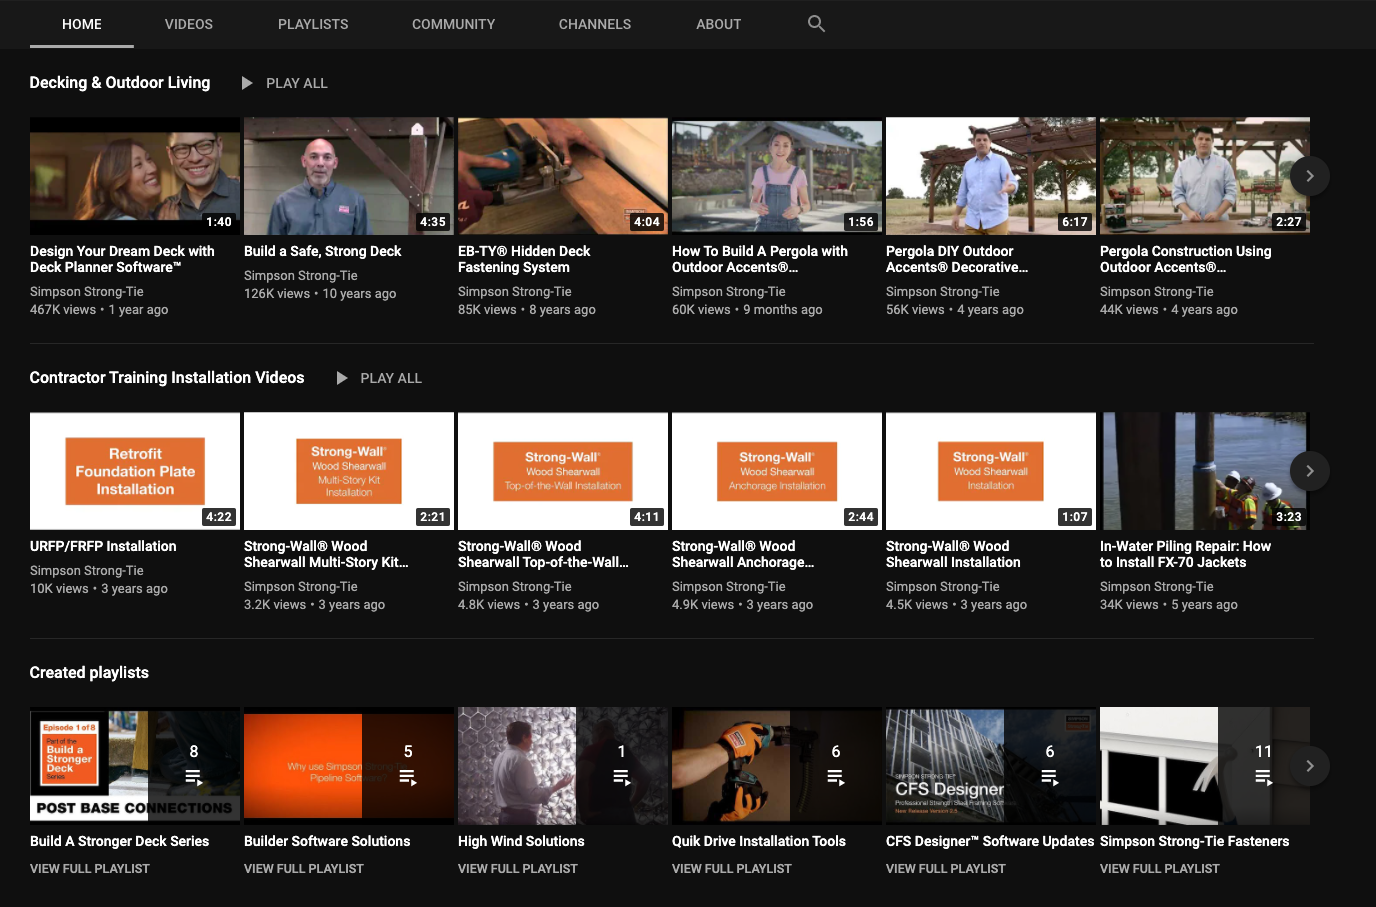Open the Community tab
The height and width of the screenshot is (907, 1376).
[x=453, y=24]
